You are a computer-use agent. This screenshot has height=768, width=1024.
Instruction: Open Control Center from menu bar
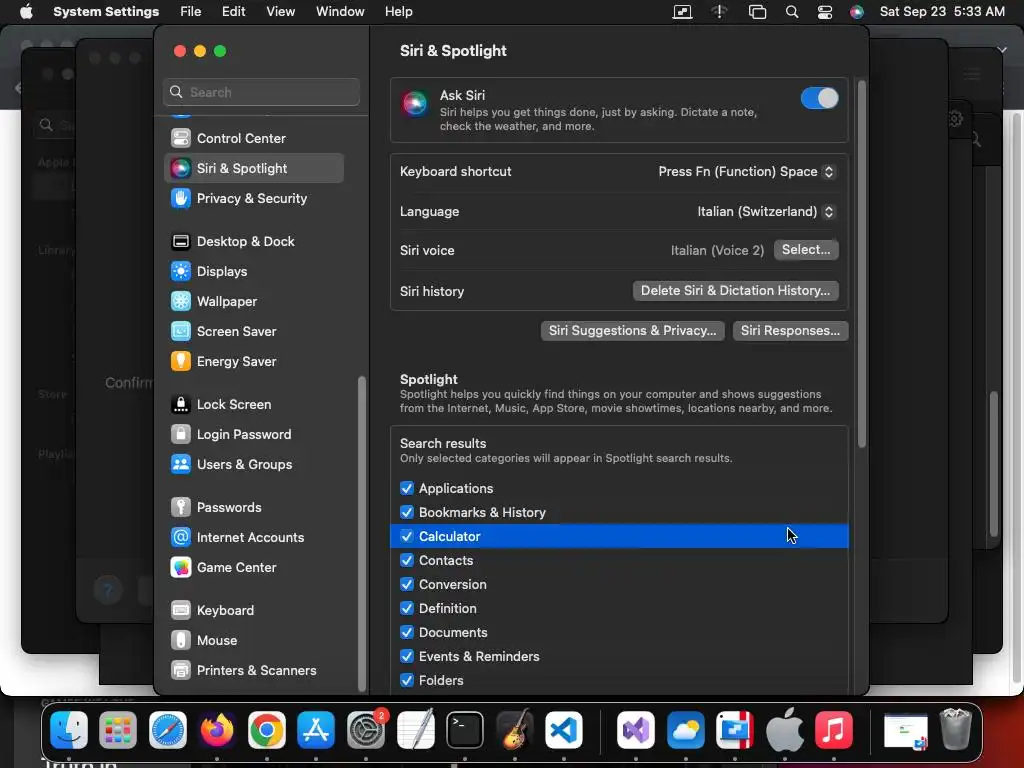(x=825, y=12)
